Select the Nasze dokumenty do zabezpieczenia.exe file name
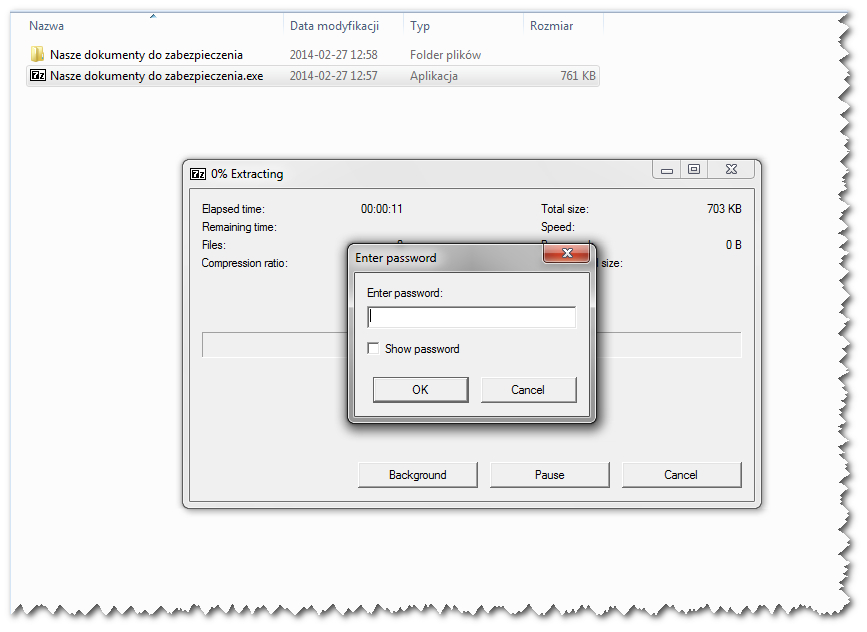867x632 pixels. [x=156, y=76]
